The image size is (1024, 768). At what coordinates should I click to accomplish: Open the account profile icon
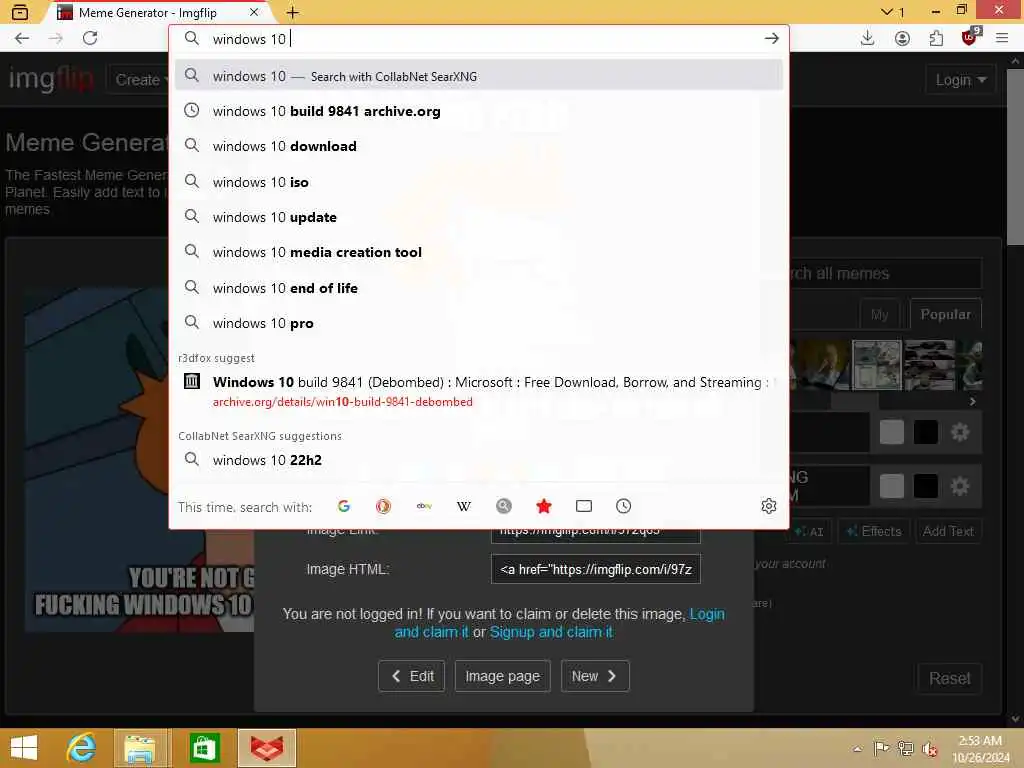pos(902,39)
